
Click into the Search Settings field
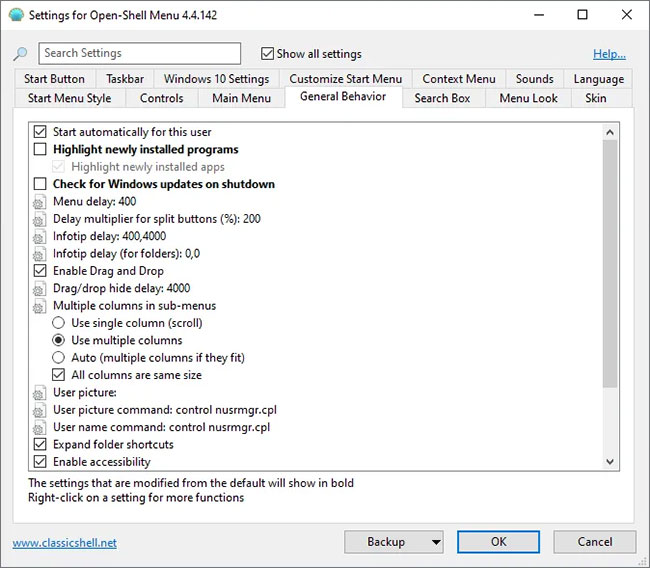[140, 53]
